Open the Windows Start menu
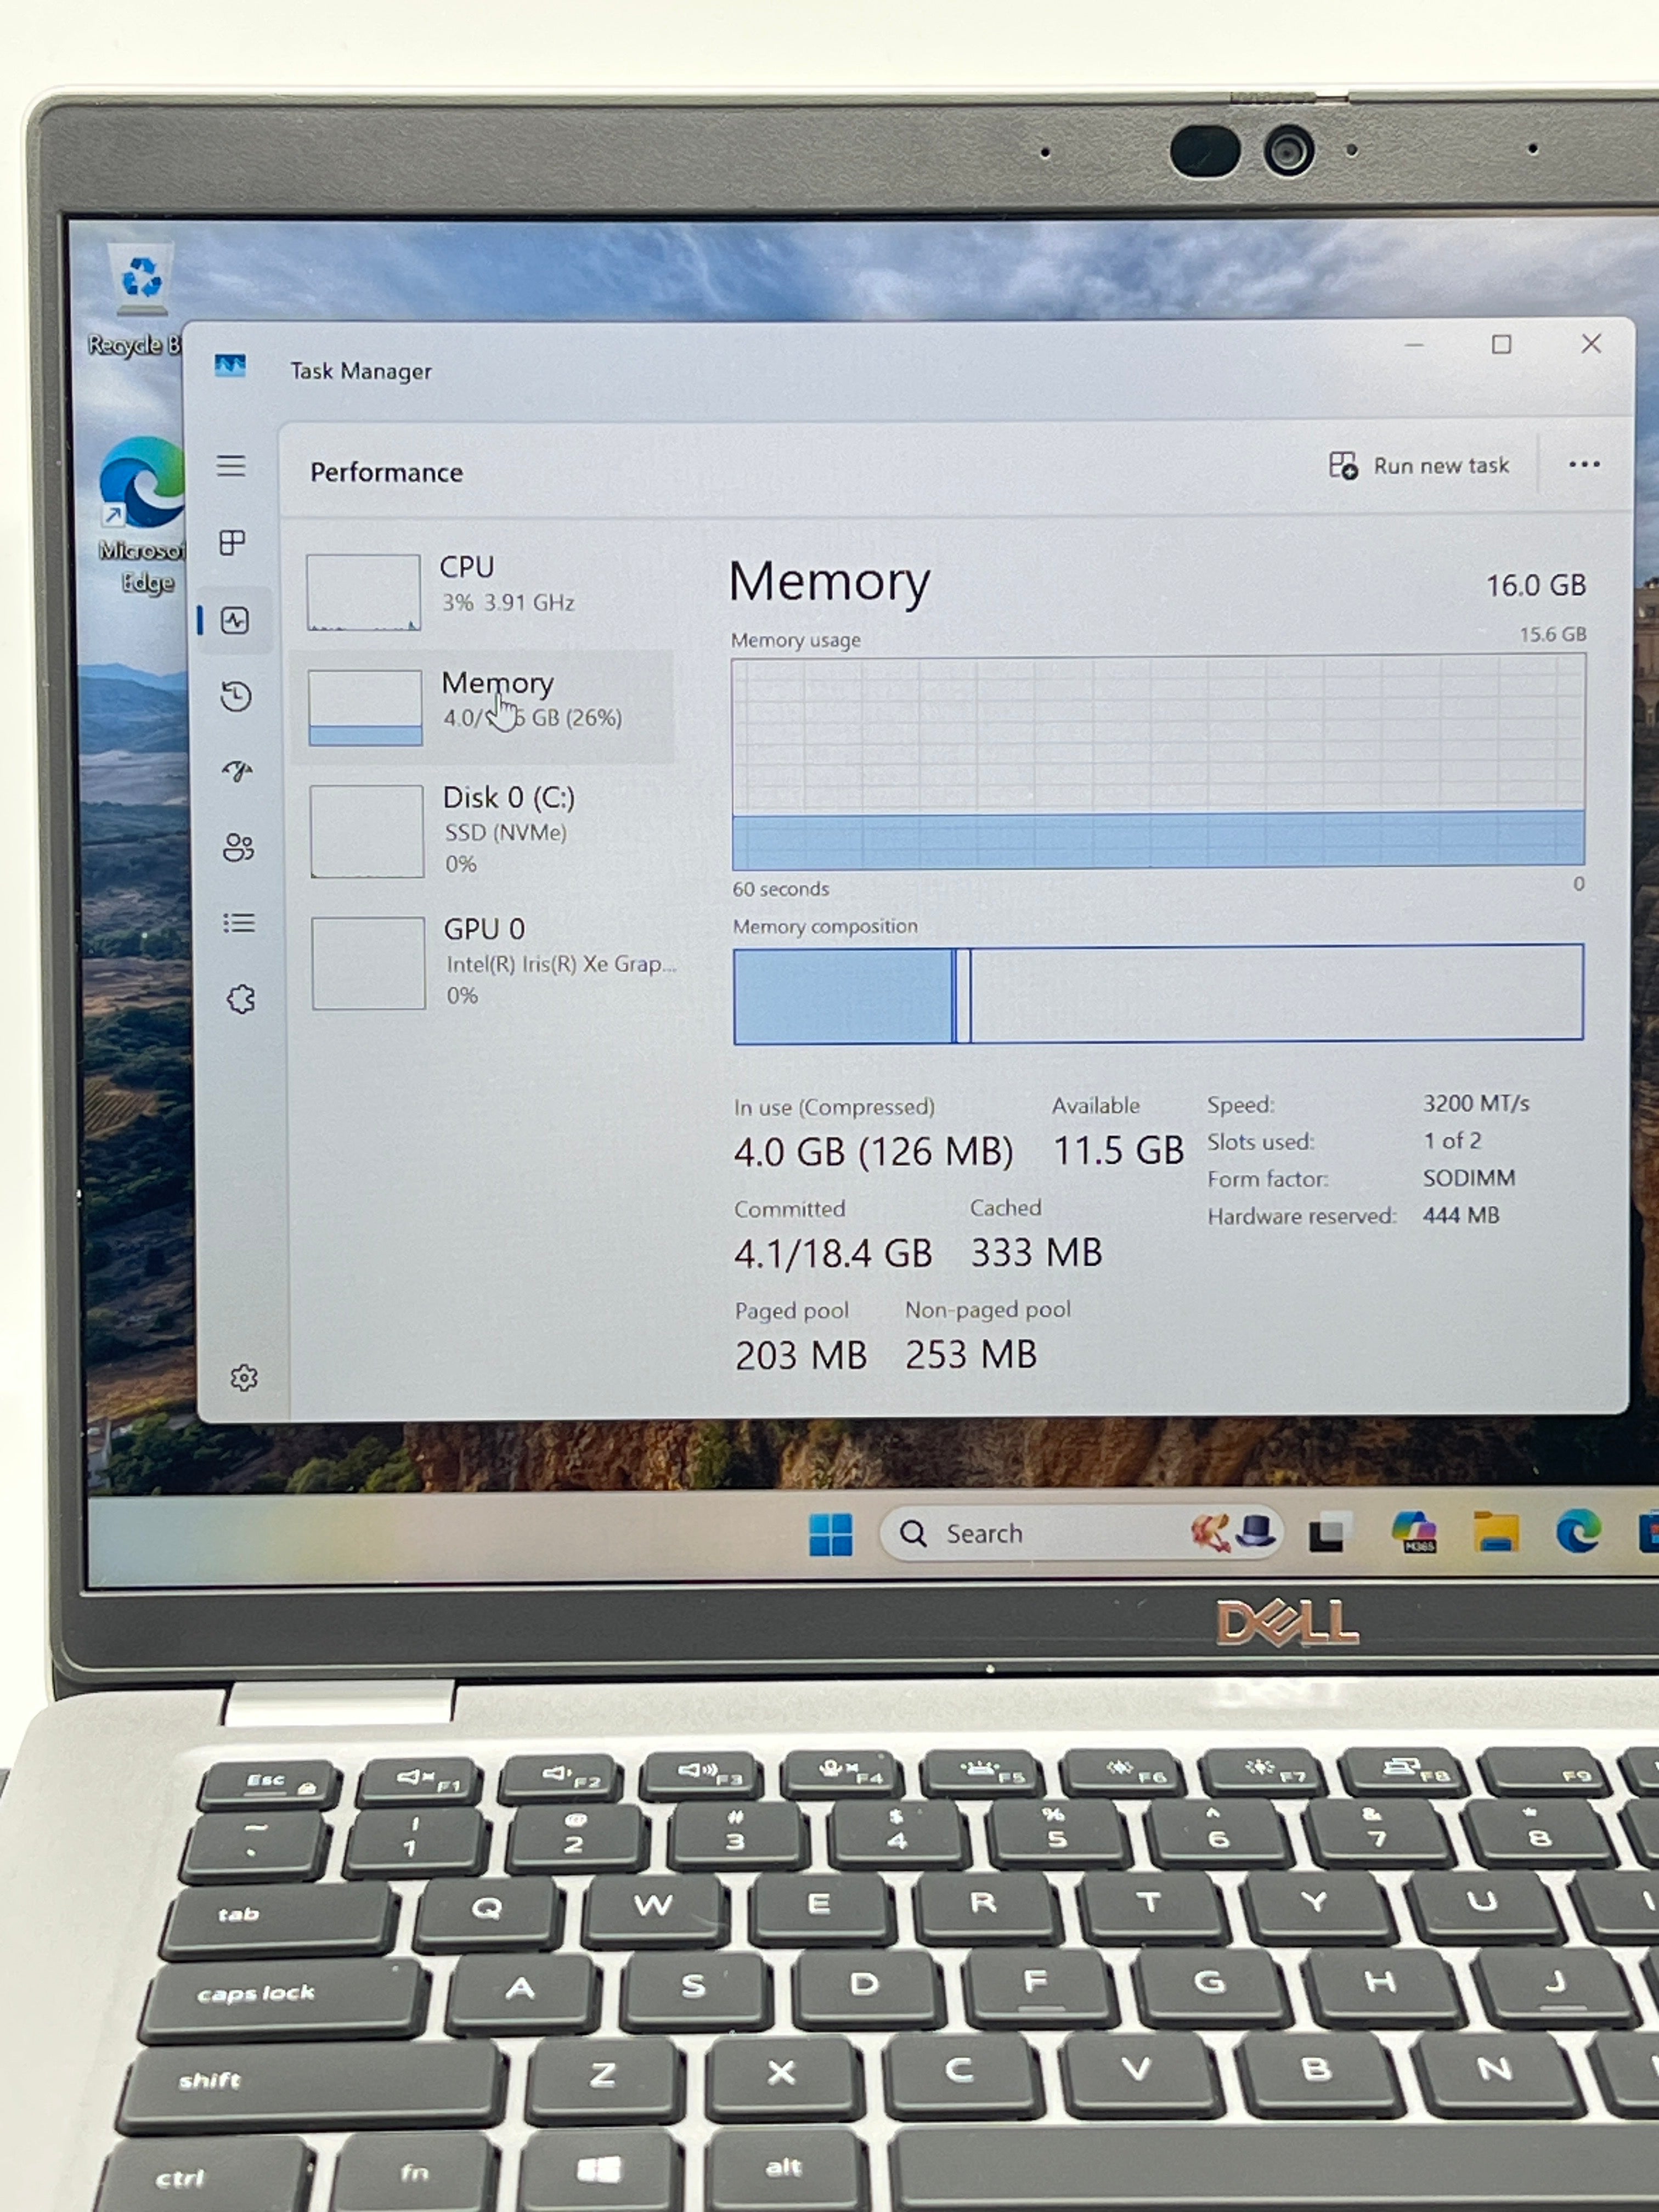This screenshot has height=2212, width=1659. pos(831,1534)
